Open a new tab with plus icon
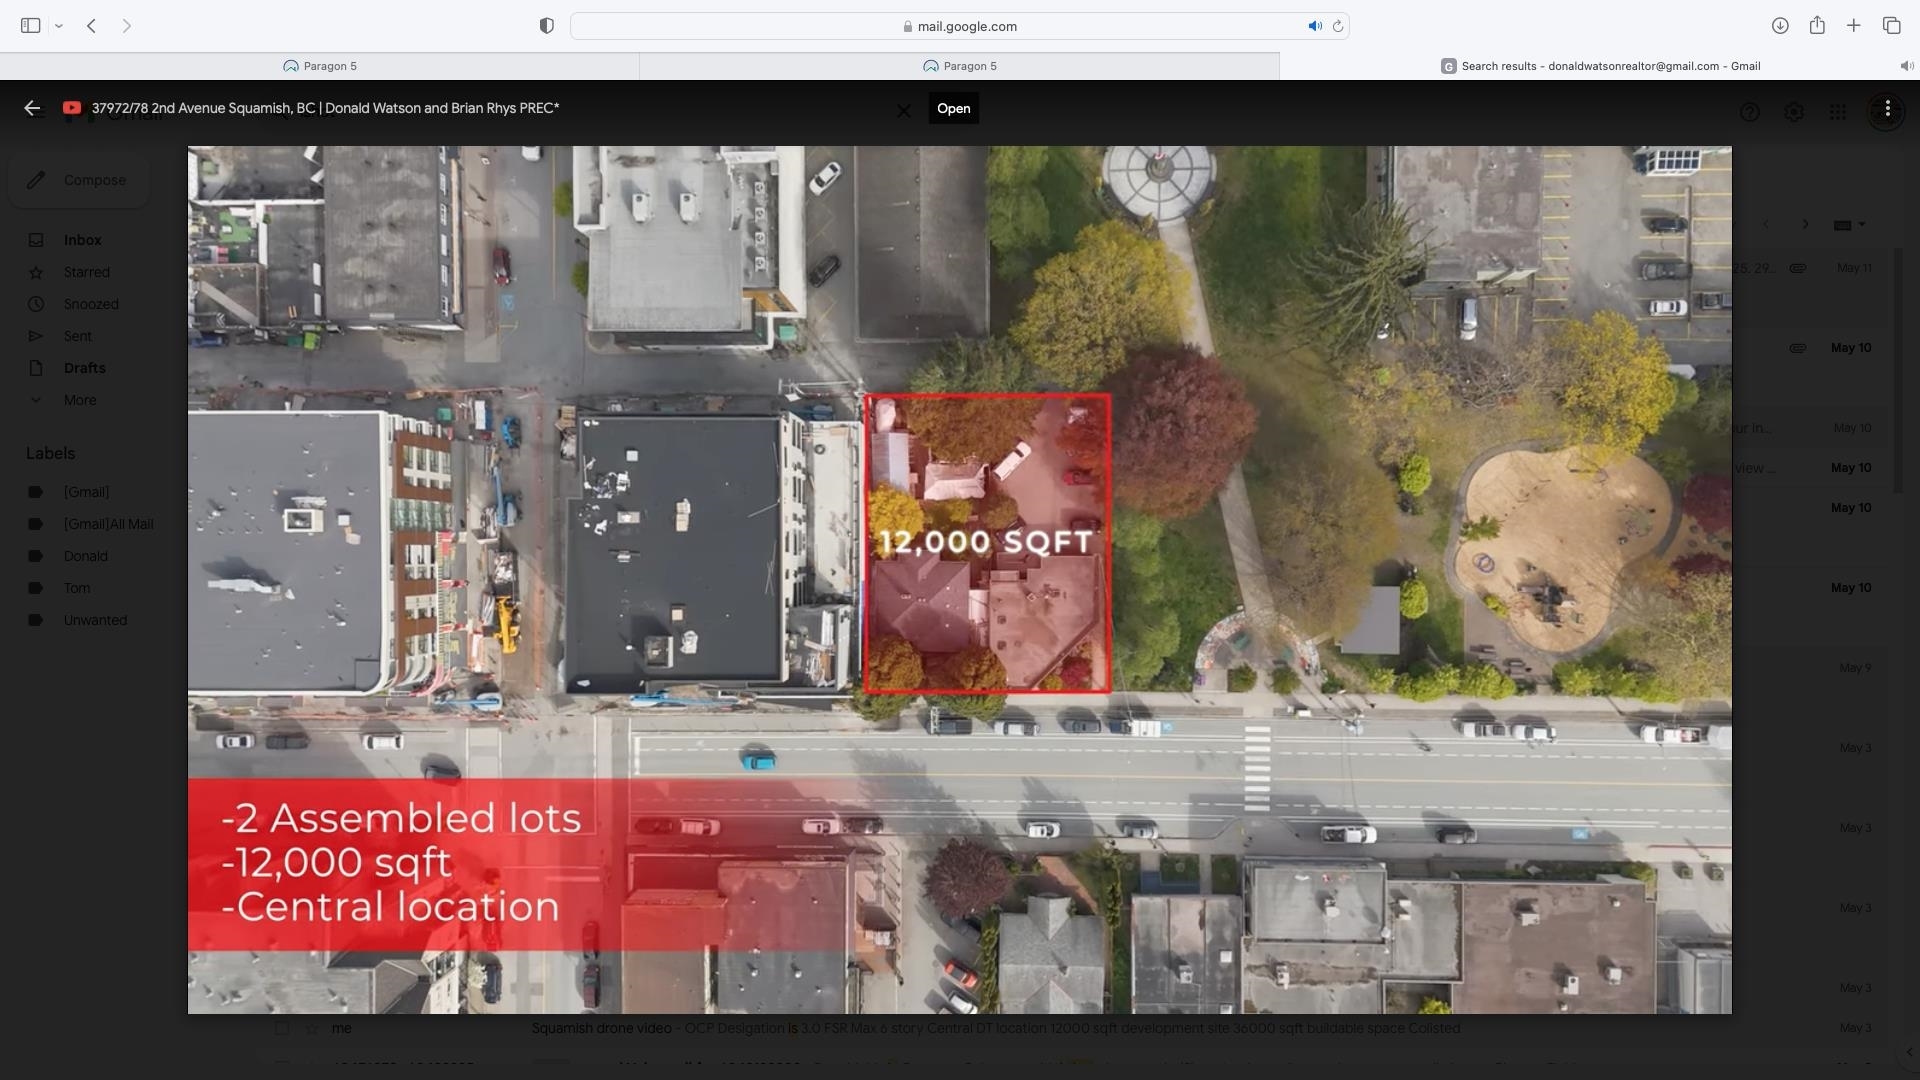1920x1080 pixels. tap(1854, 26)
